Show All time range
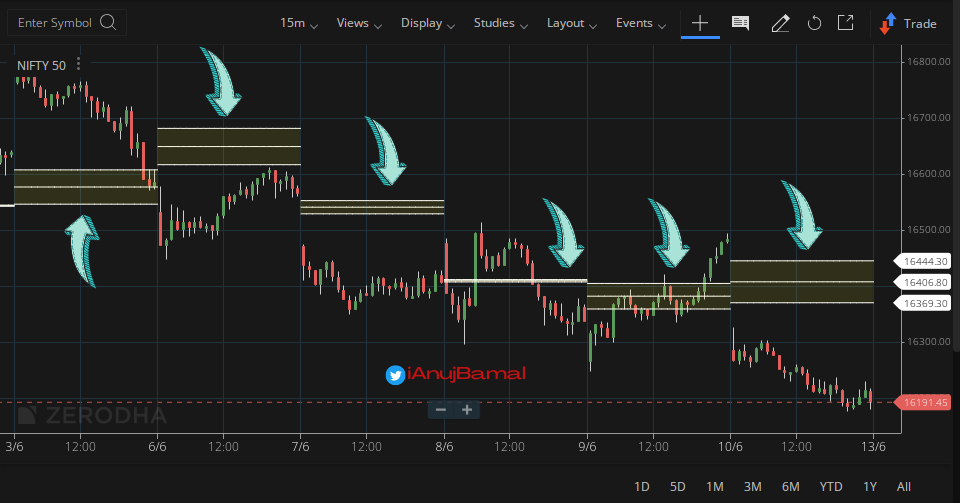This screenshot has width=960, height=503. (904, 486)
